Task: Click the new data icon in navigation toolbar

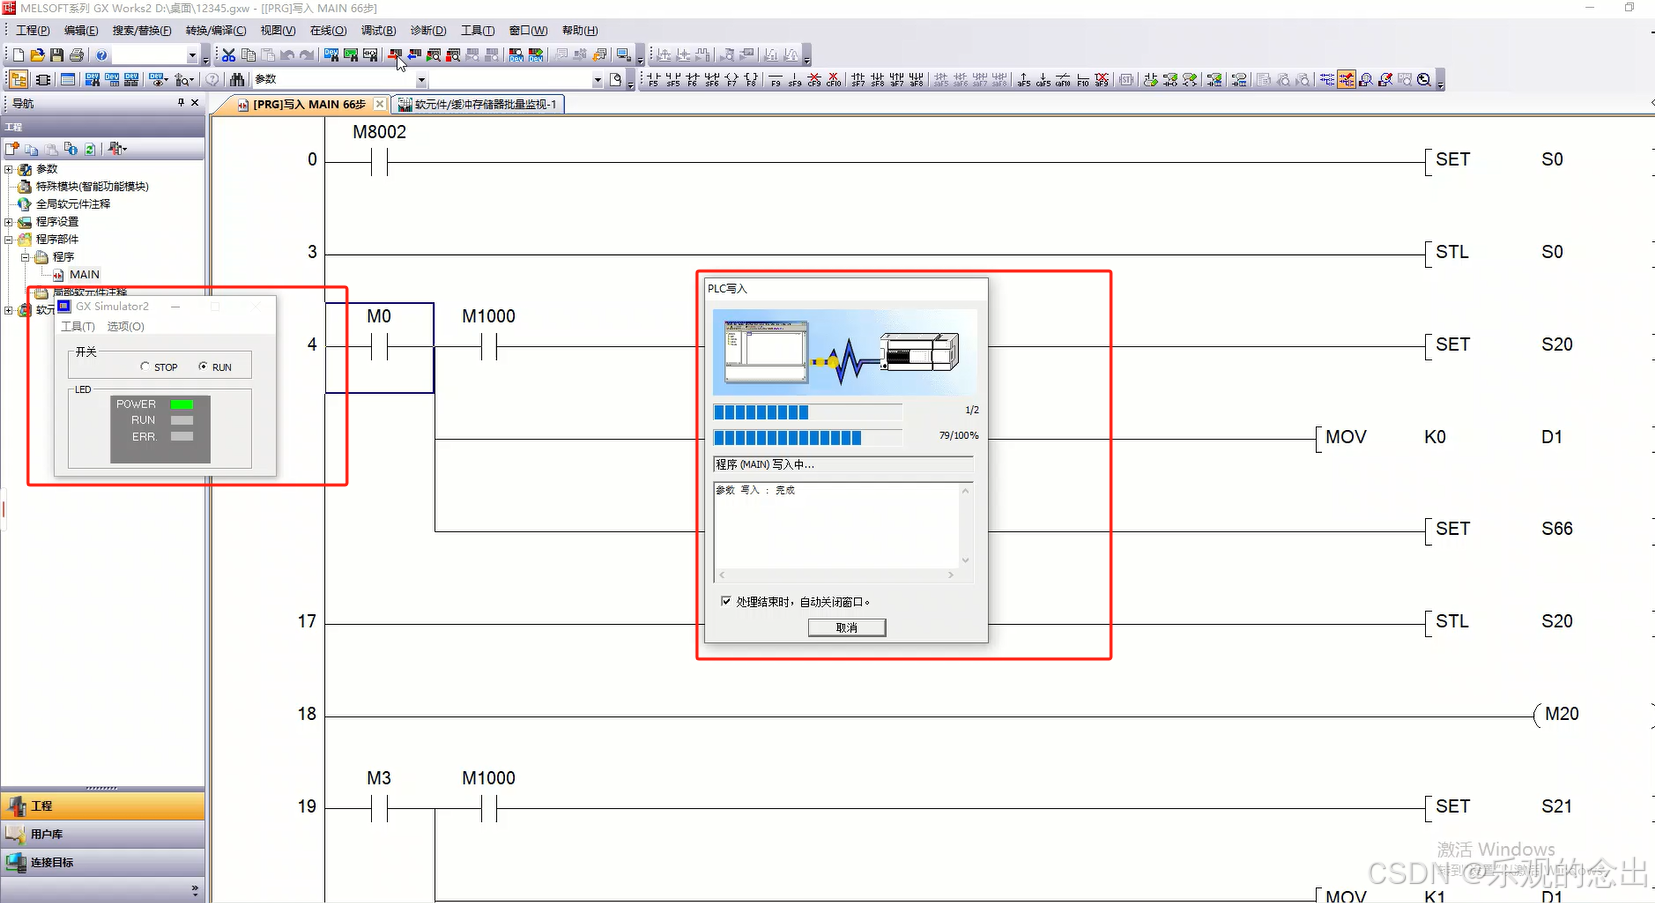Action: click(12, 148)
